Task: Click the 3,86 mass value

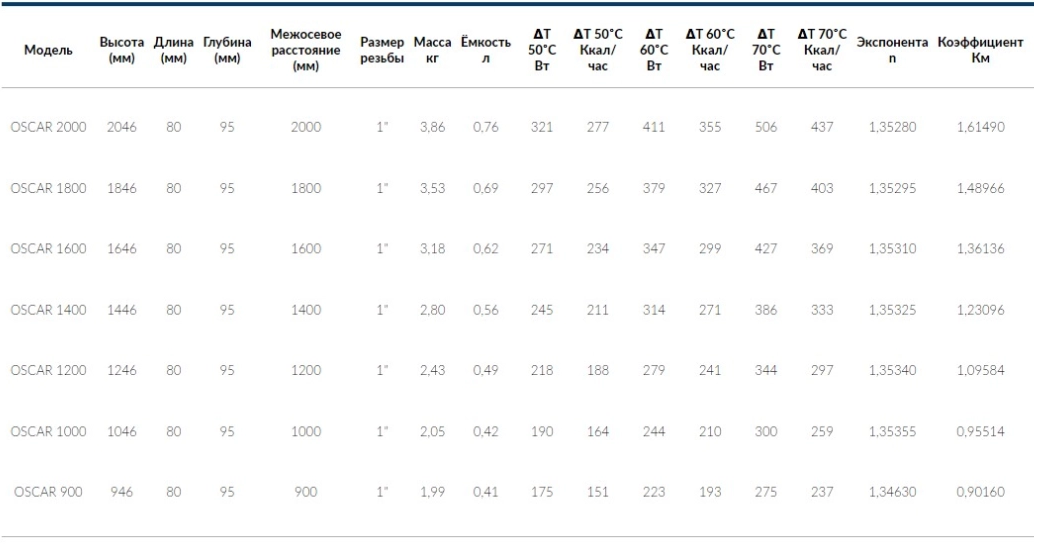Action: [x=432, y=127]
